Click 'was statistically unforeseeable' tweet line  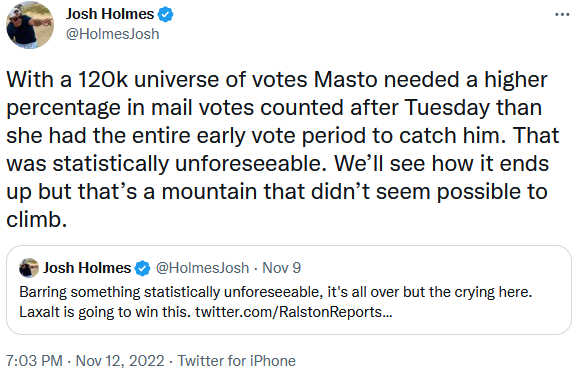(167, 163)
